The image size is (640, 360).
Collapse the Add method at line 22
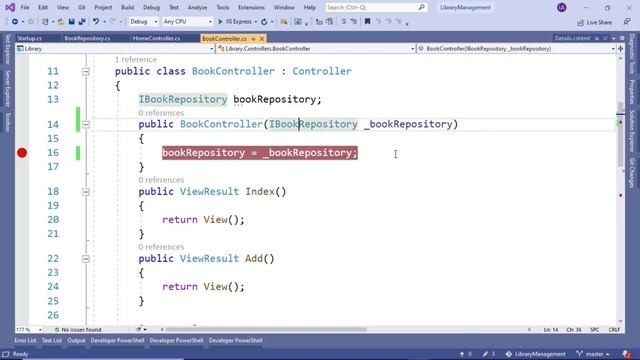coord(85,258)
